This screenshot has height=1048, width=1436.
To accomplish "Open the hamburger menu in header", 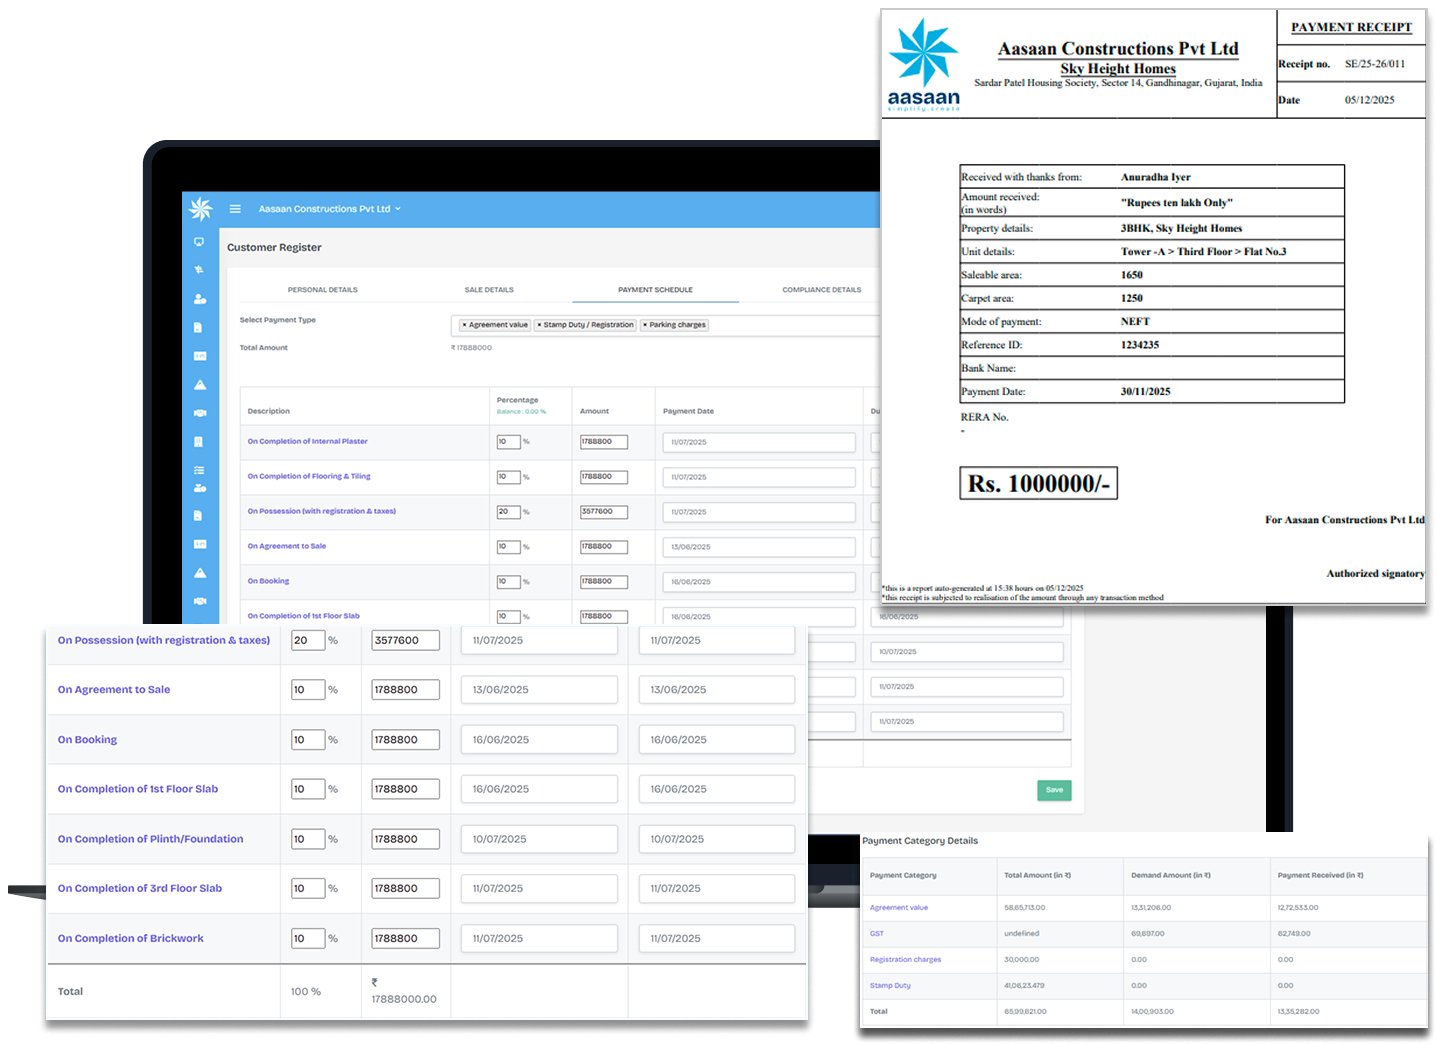I will click(235, 209).
